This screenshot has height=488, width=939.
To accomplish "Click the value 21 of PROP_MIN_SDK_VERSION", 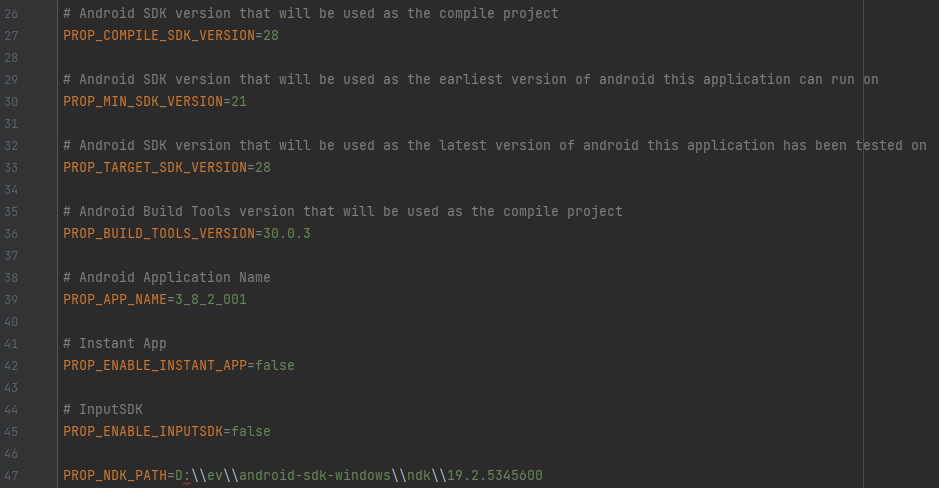I will pos(239,101).
